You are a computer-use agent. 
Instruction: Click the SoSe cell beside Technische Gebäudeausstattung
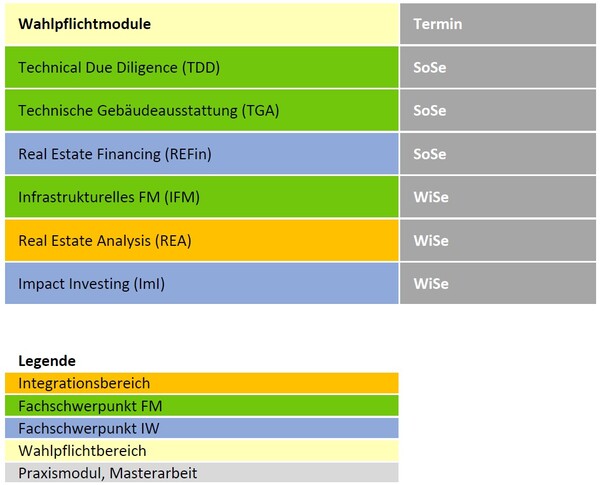(x=497, y=111)
